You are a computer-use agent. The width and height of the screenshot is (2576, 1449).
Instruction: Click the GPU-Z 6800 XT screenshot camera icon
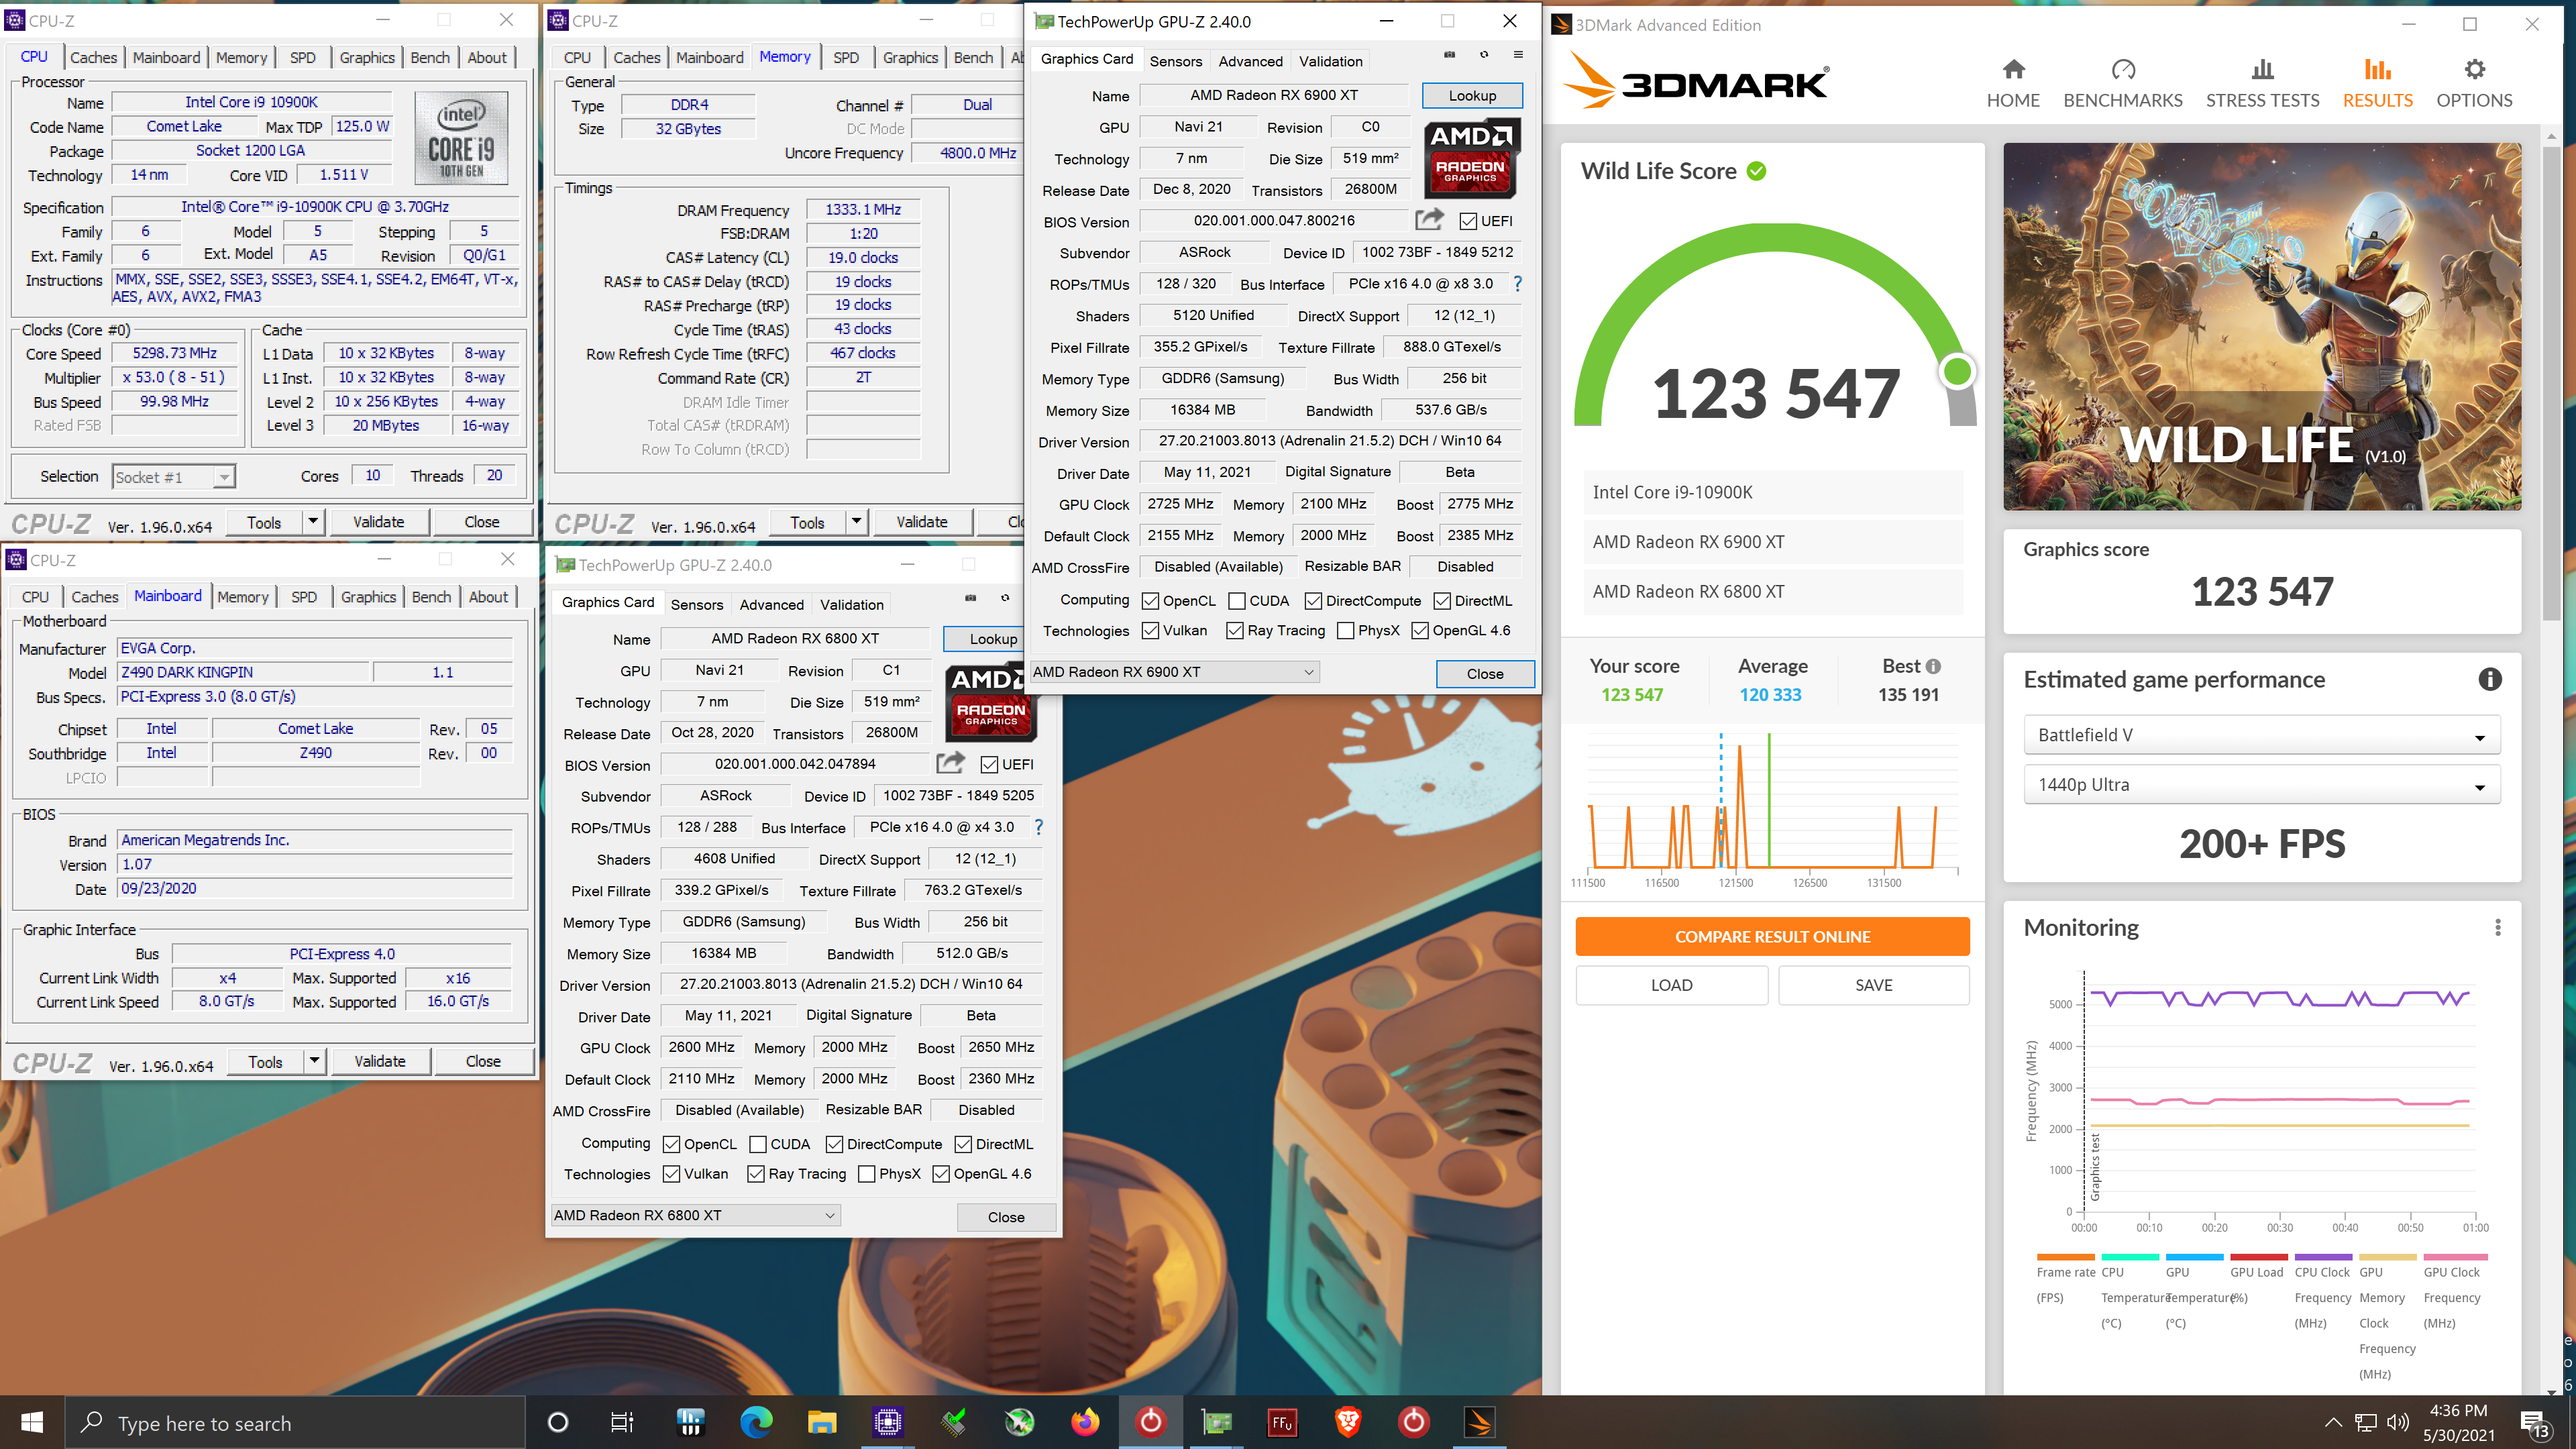[x=970, y=598]
